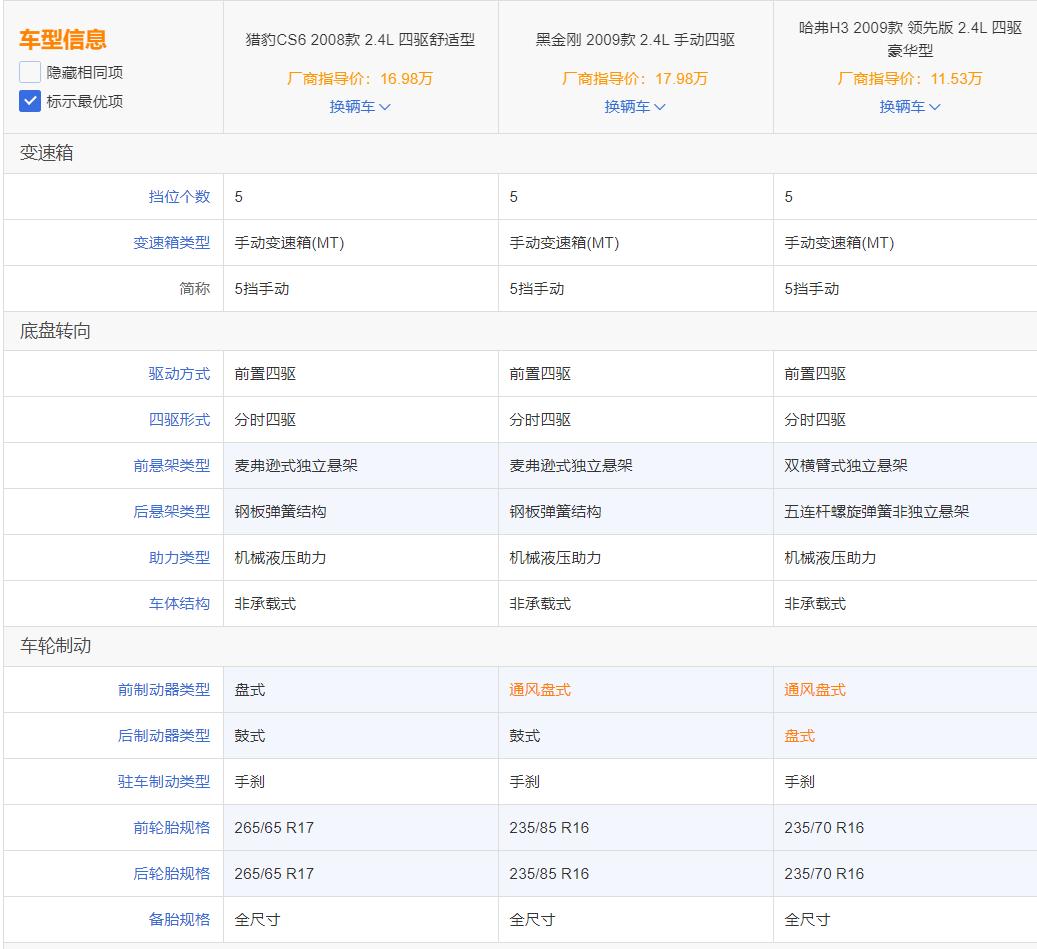Click the 车体结构 parameter link

point(180,603)
